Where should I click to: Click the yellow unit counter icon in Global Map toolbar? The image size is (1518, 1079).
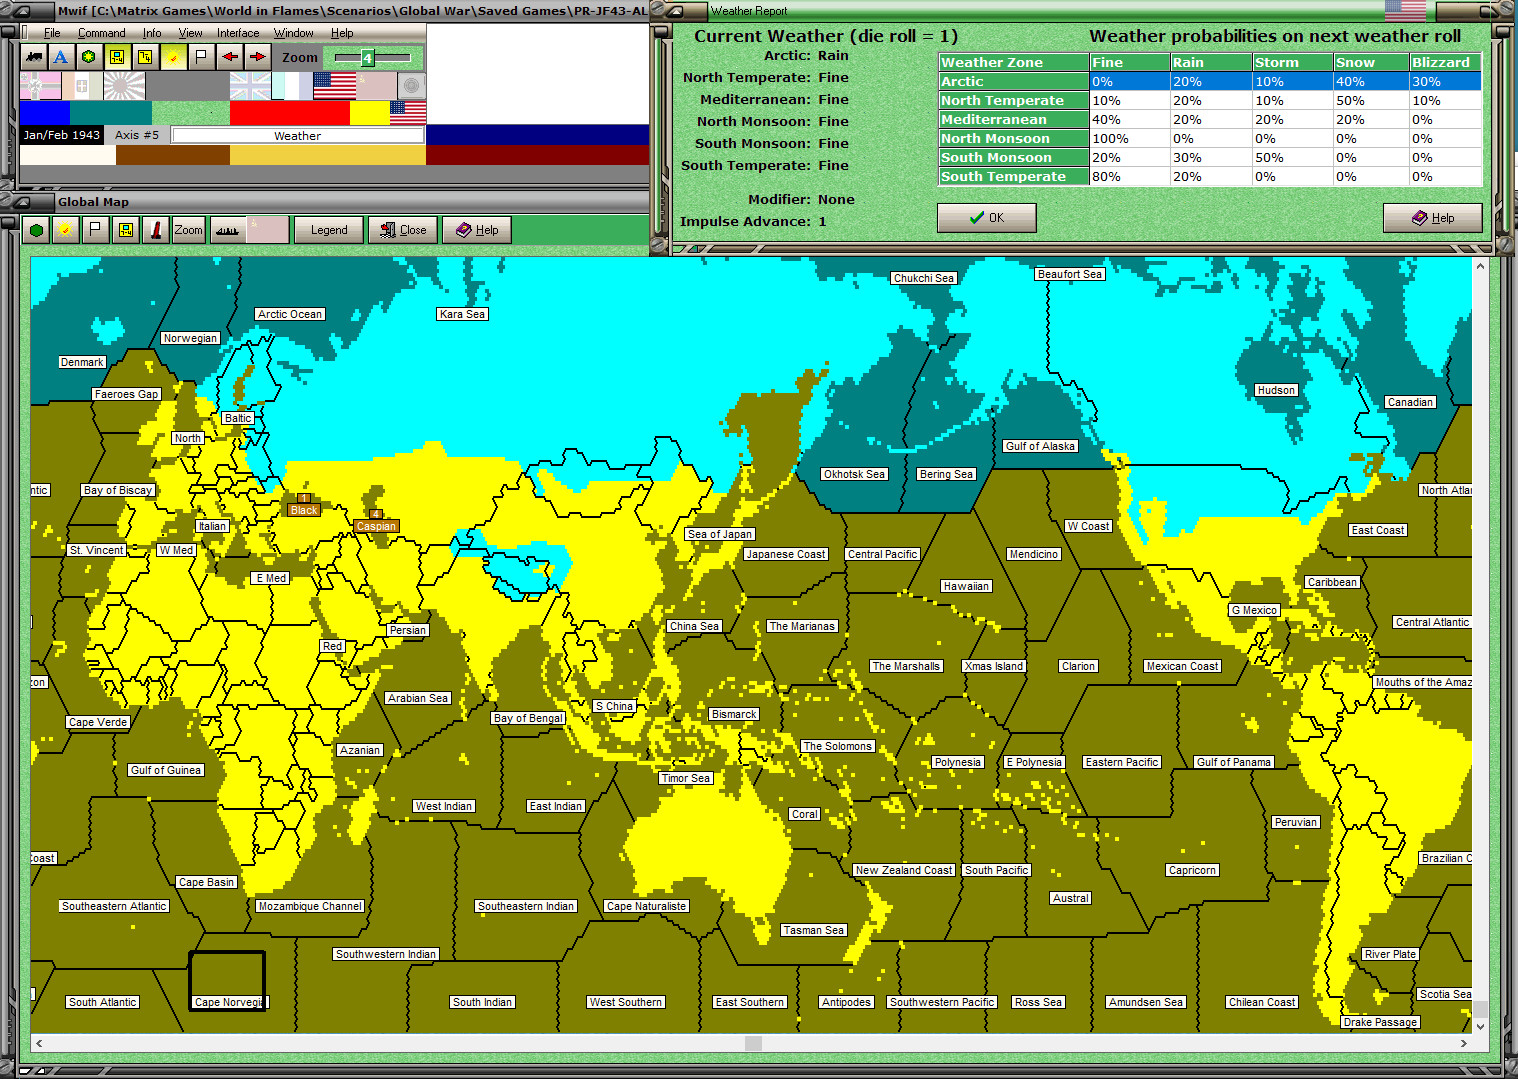coord(125,230)
